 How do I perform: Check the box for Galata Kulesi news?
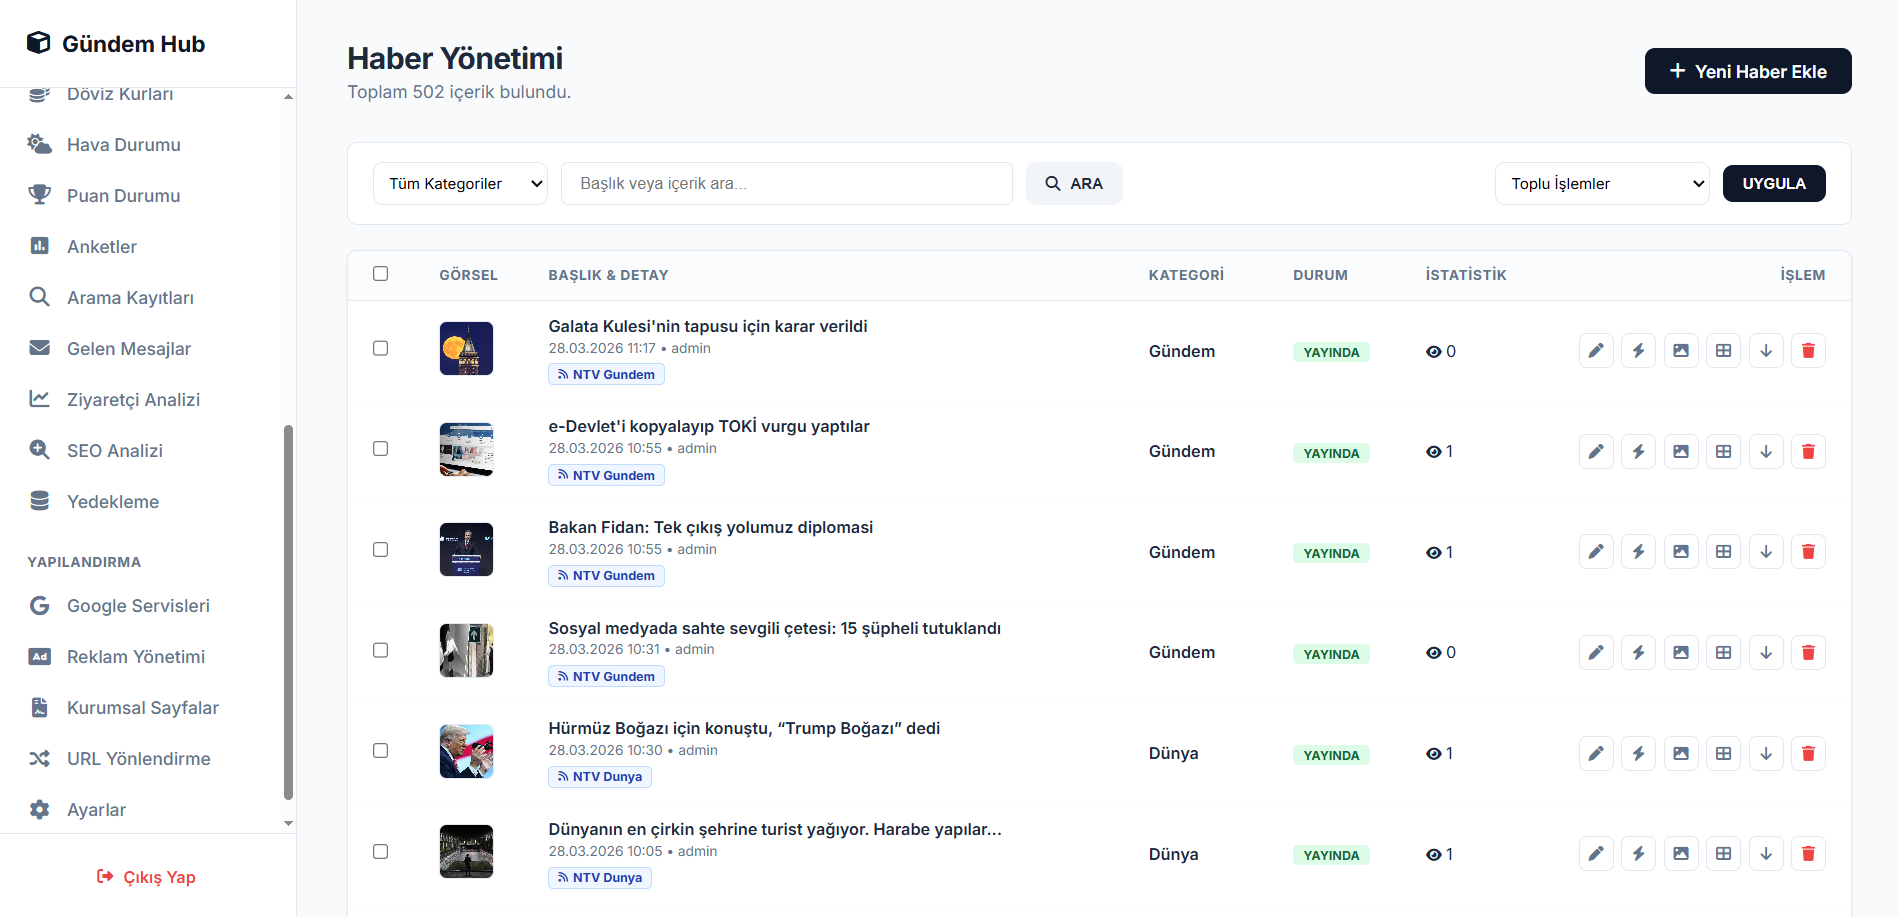[380, 348]
